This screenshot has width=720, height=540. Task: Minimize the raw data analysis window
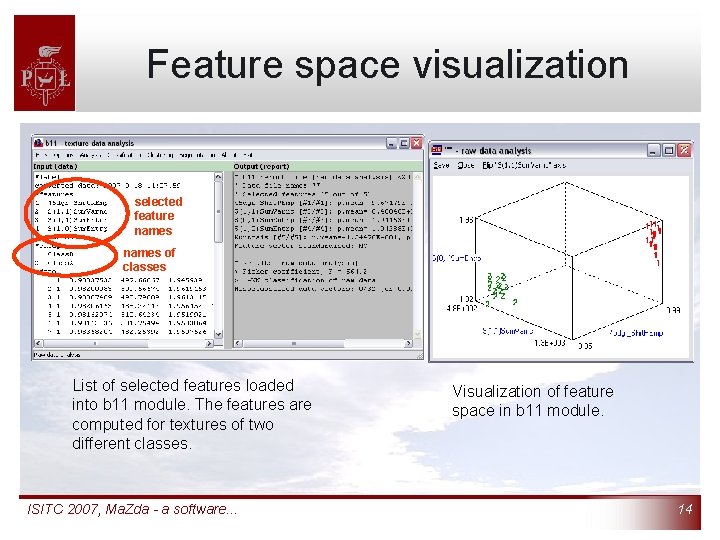pos(653,150)
